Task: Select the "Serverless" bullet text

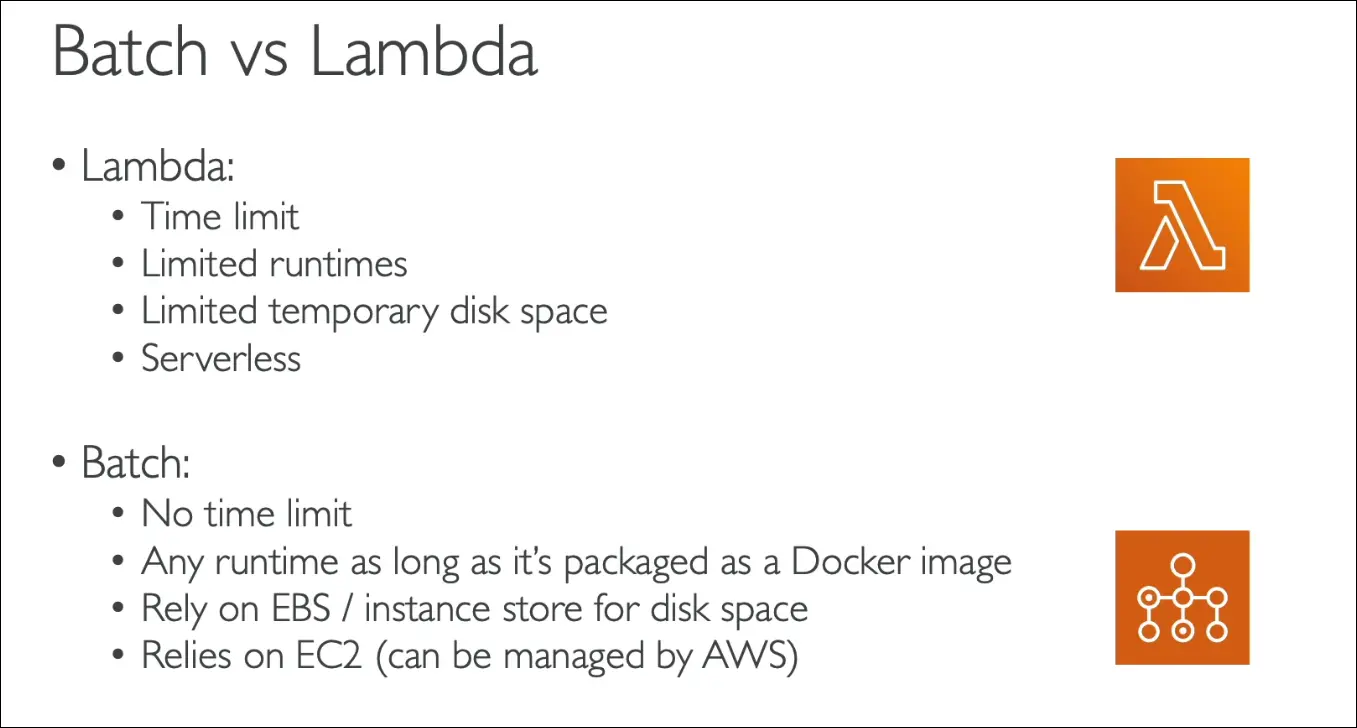Action: click(221, 358)
